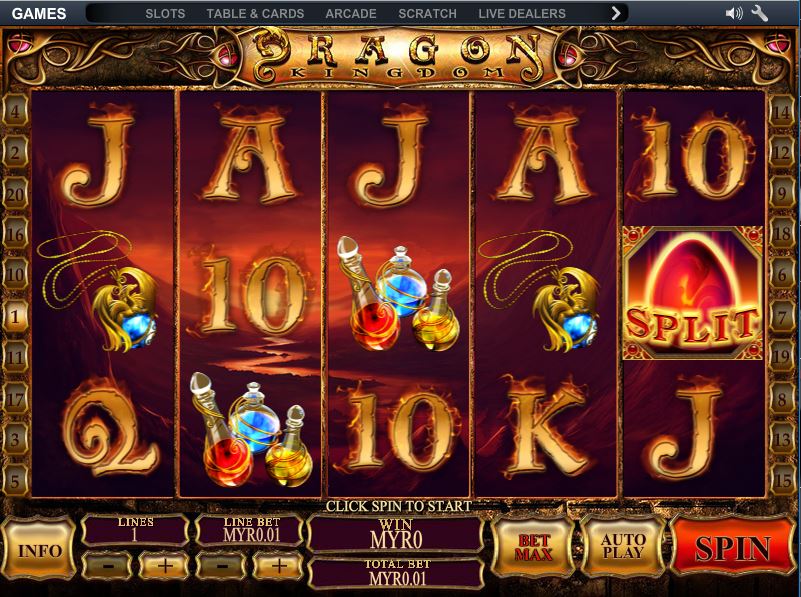Switch to Live Dealers tab
Screen dimensions: 801x597
[522, 14]
